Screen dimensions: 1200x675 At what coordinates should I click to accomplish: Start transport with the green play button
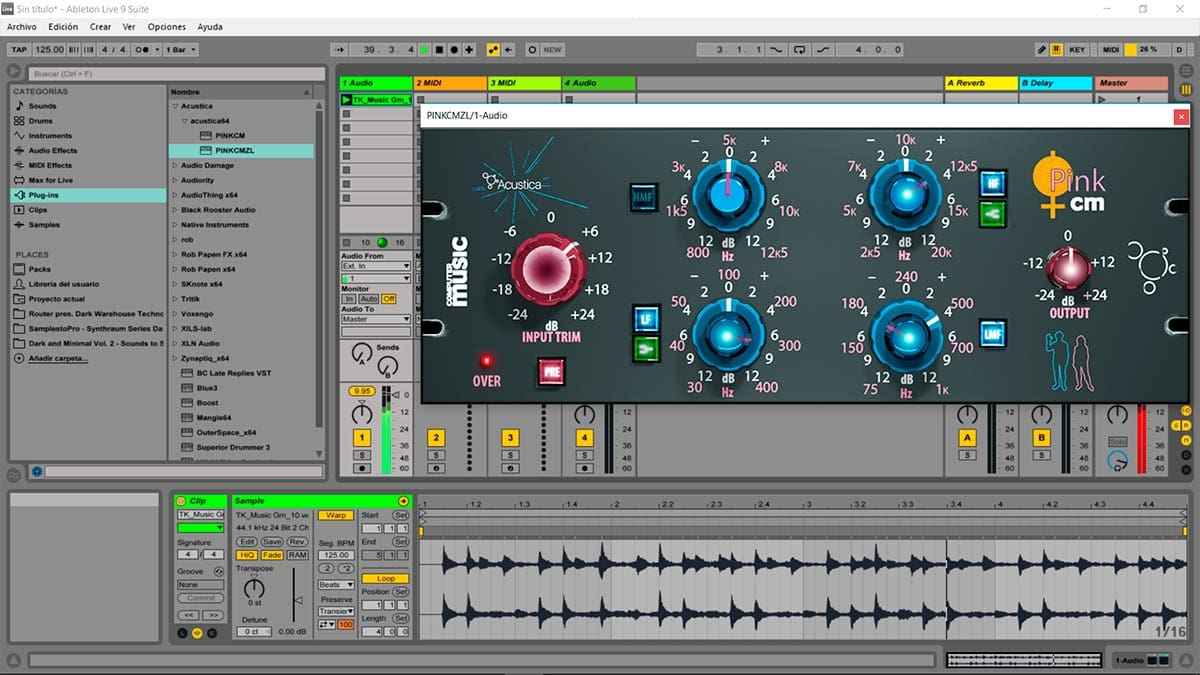424,49
